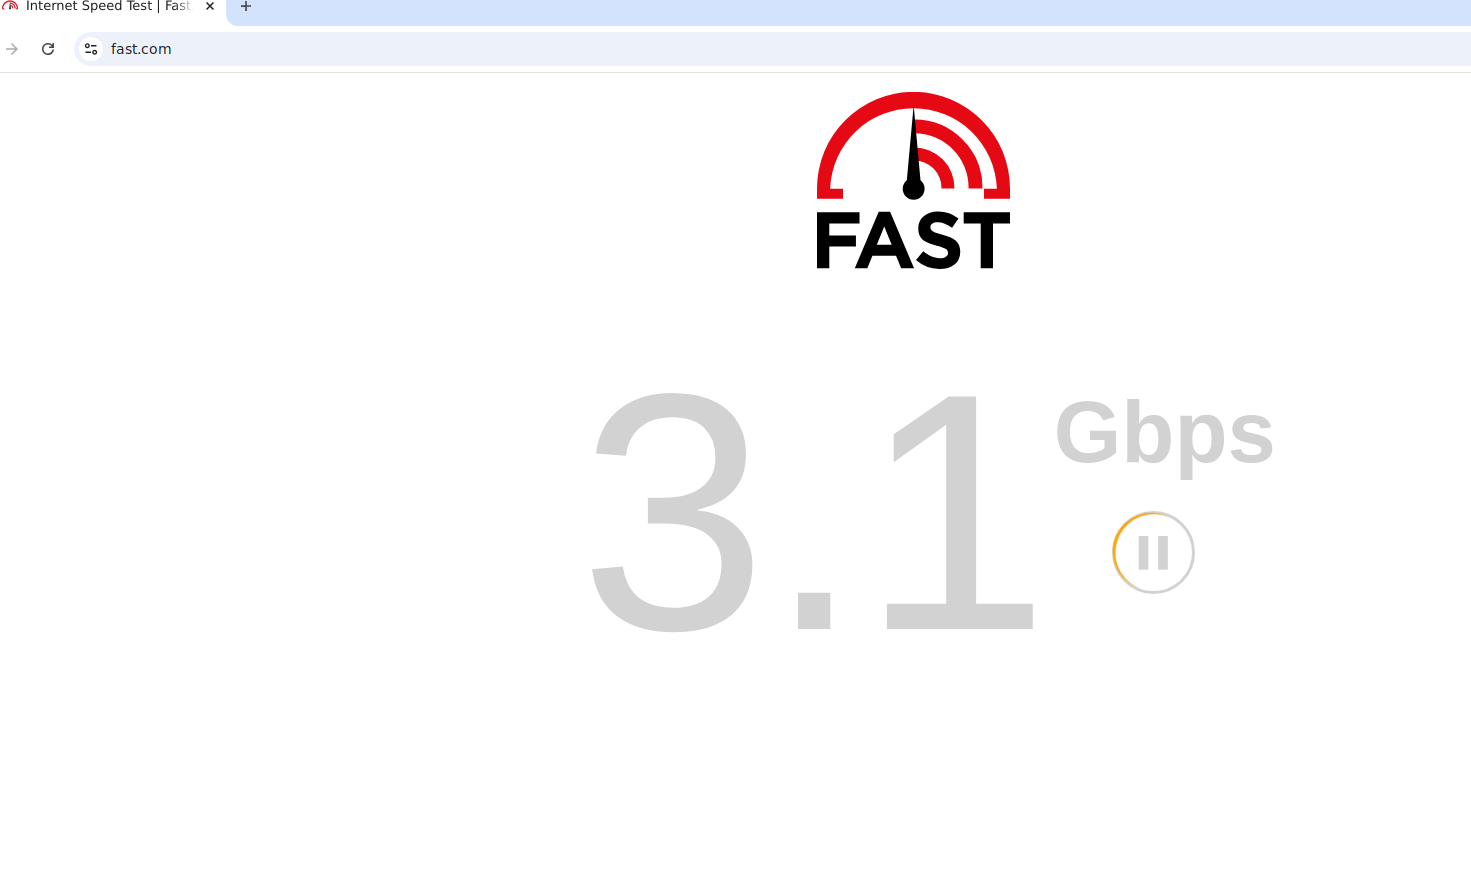Click the large digit 3 in speed
Viewport: 1471px width, 881px height.
coord(671,512)
